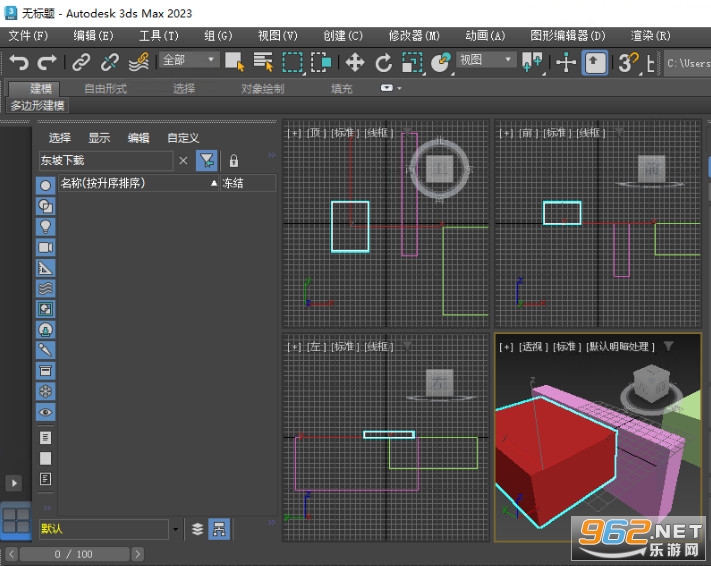Screen dimensions: 711x566
Task: Activate the Select and Scale tool
Action: pyautogui.click(x=412, y=63)
